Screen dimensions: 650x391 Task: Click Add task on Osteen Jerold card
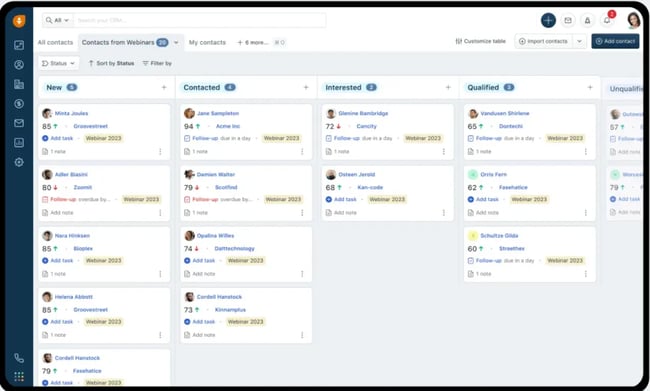(341, 199)
